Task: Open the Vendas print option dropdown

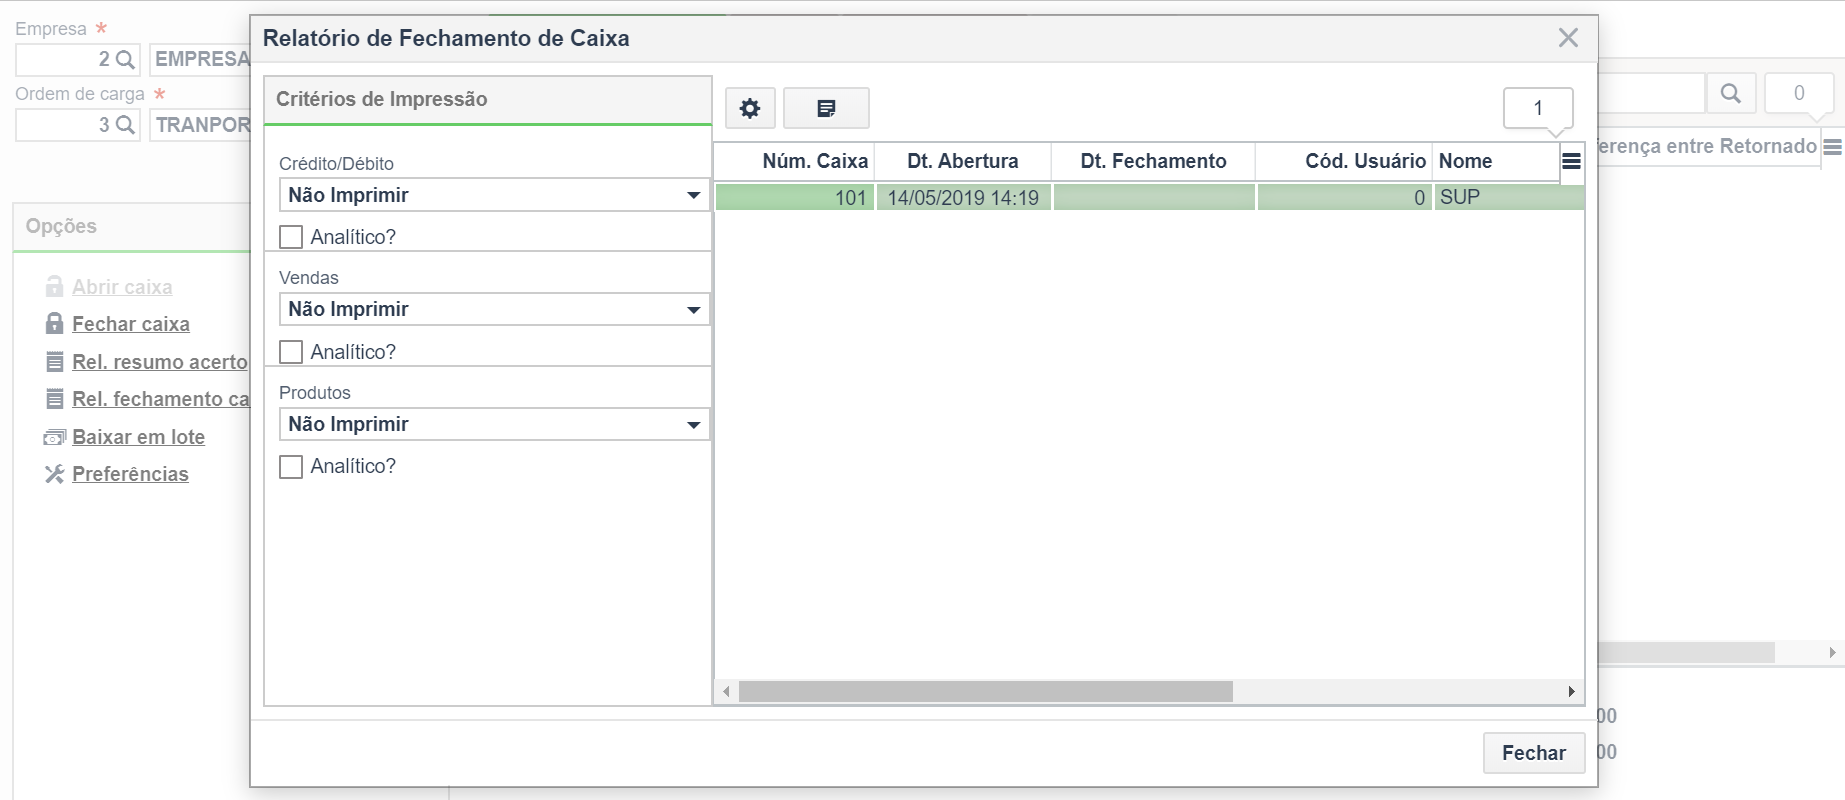Action: [x=494, y=309]
